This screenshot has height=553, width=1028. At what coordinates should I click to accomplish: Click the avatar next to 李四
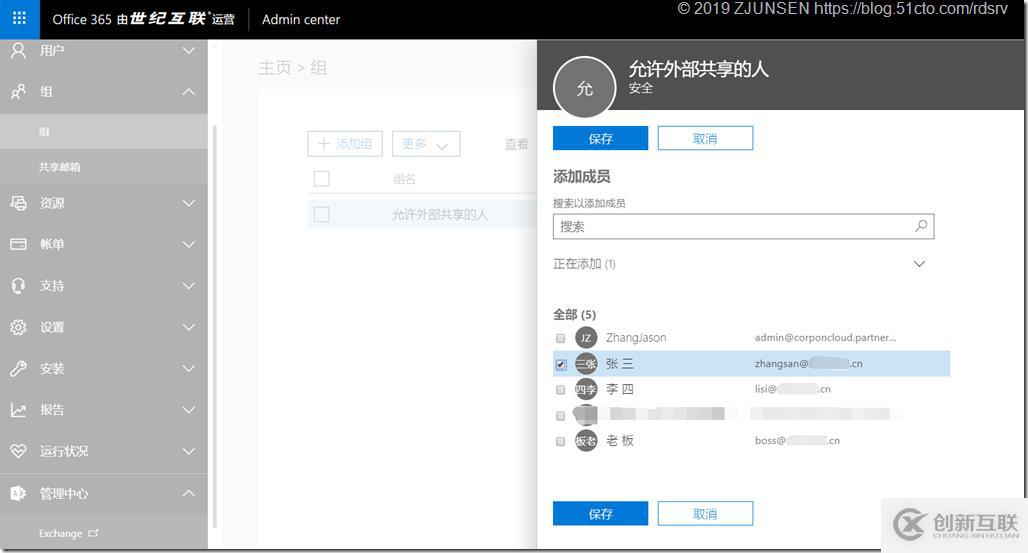tap(586, 389)
